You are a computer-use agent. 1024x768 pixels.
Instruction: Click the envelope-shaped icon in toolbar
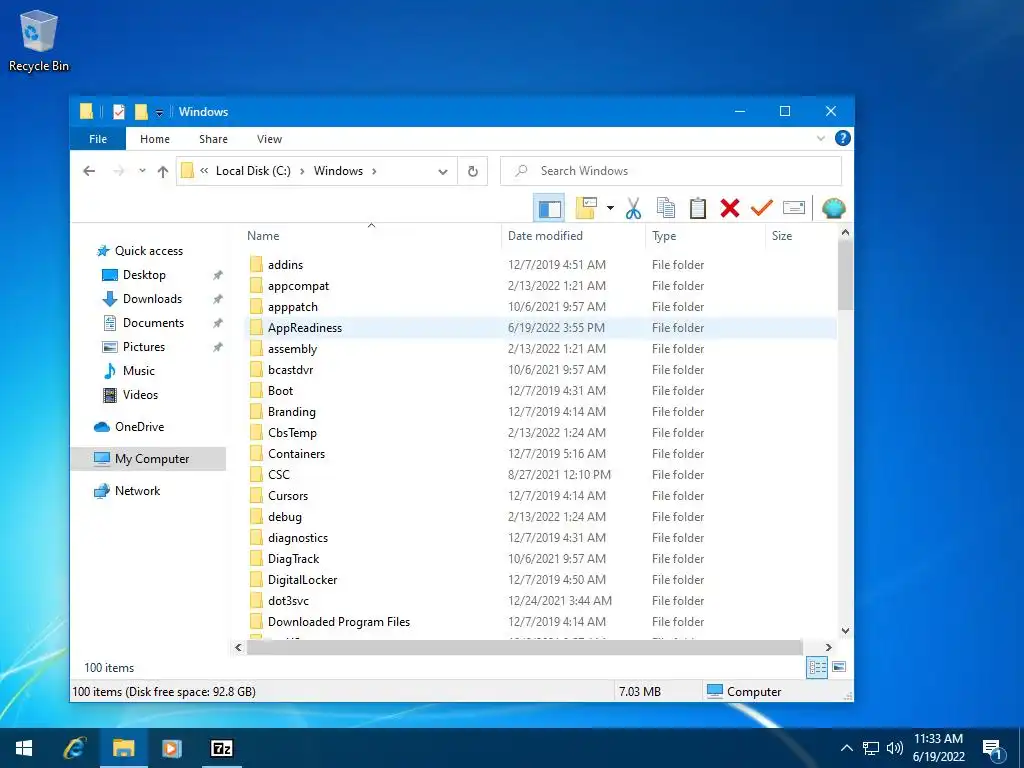click(x=793, y=208)
